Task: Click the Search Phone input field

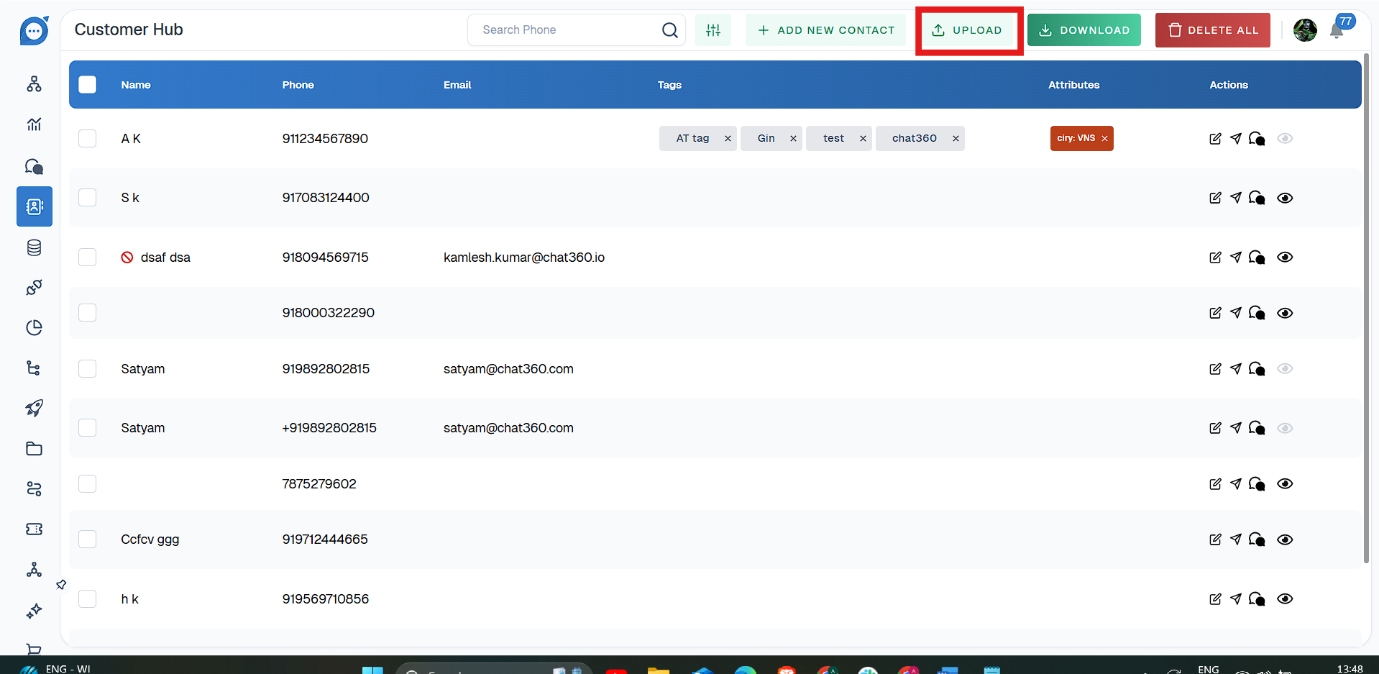Action: [565, 30]
